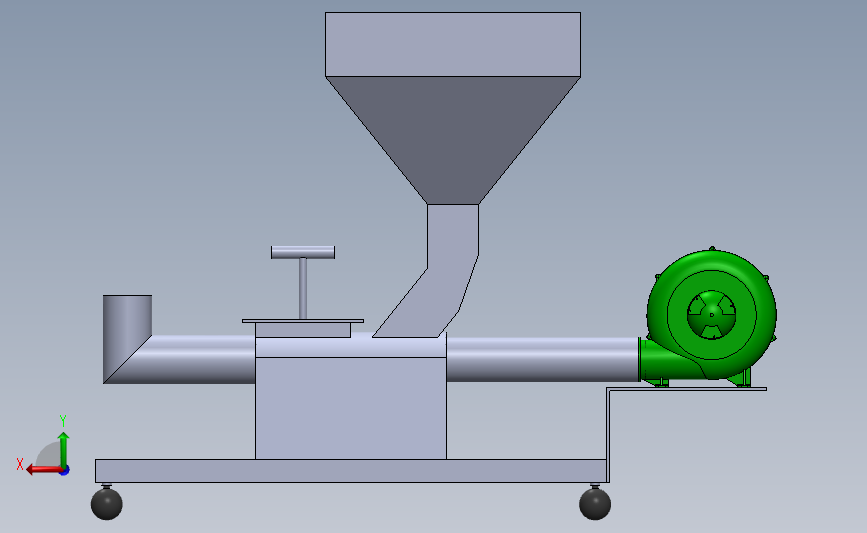The height and width of the screenshot is (533, 867).
Task: Select the right horizontal pipe toward the blower
Action: [x=542, y=359]
